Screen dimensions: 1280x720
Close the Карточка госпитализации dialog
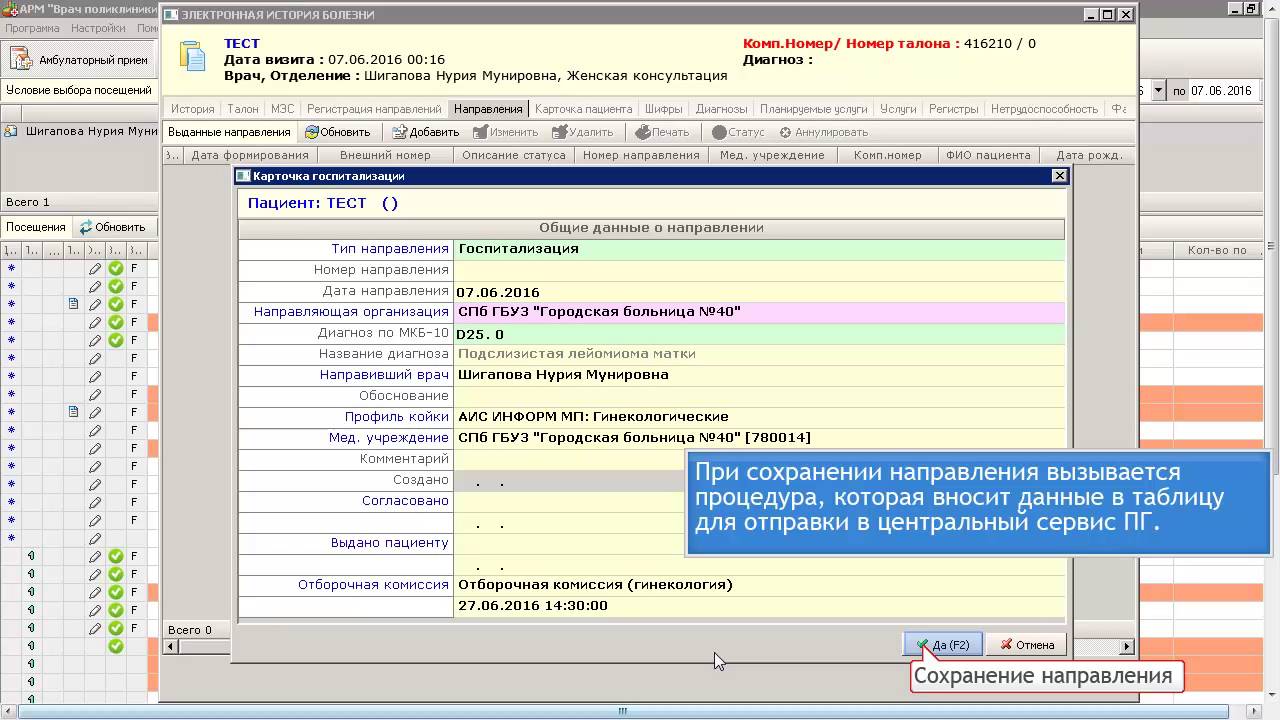pos(1059,176)
